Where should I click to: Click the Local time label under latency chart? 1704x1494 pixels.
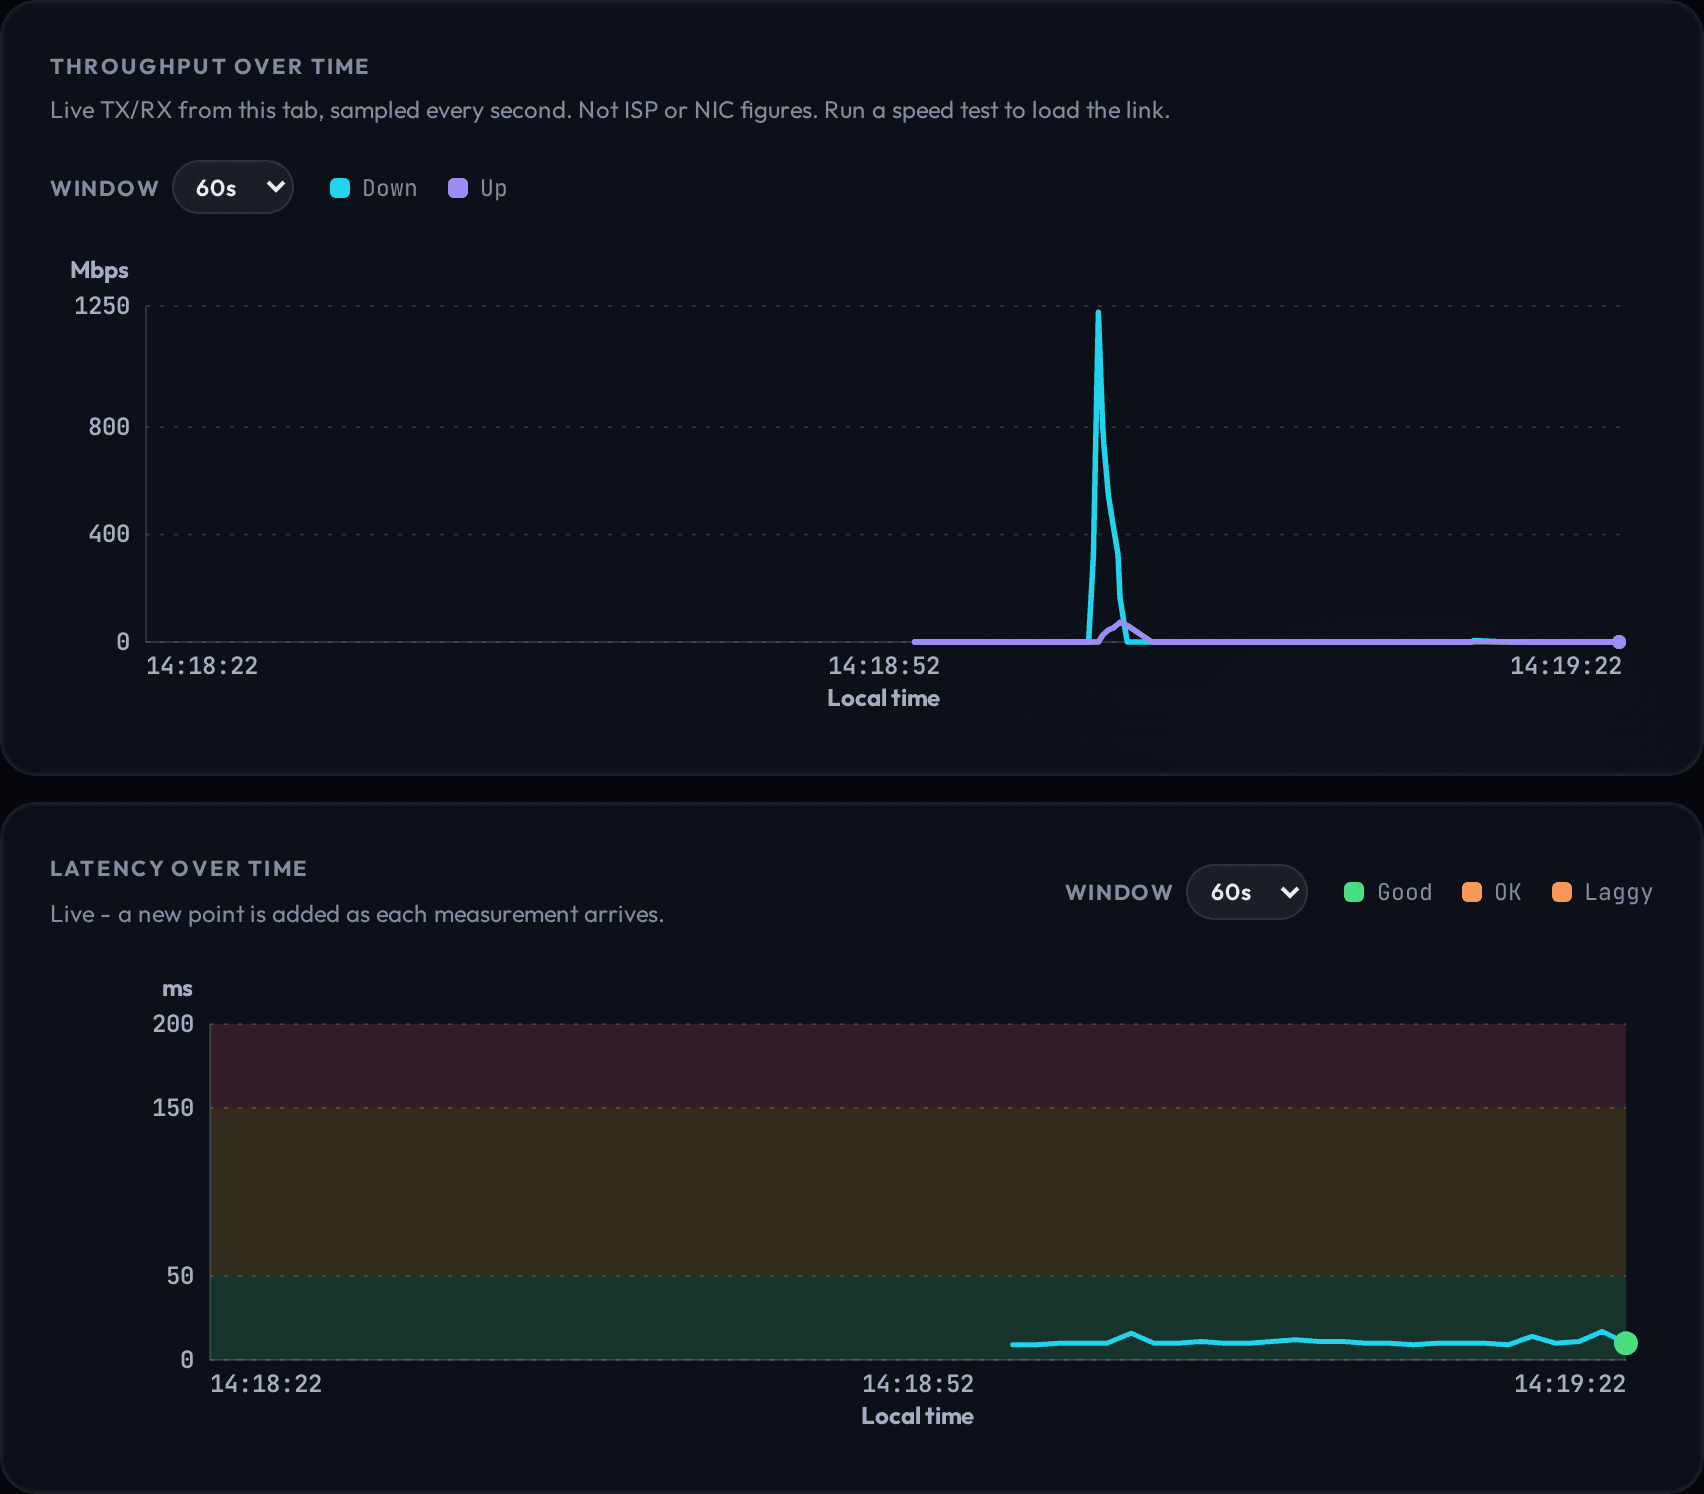pos(917,1416)
